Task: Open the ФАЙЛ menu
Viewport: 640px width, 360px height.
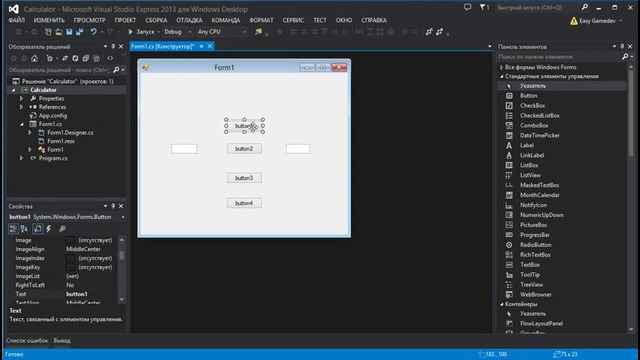Action: [16, 20]
